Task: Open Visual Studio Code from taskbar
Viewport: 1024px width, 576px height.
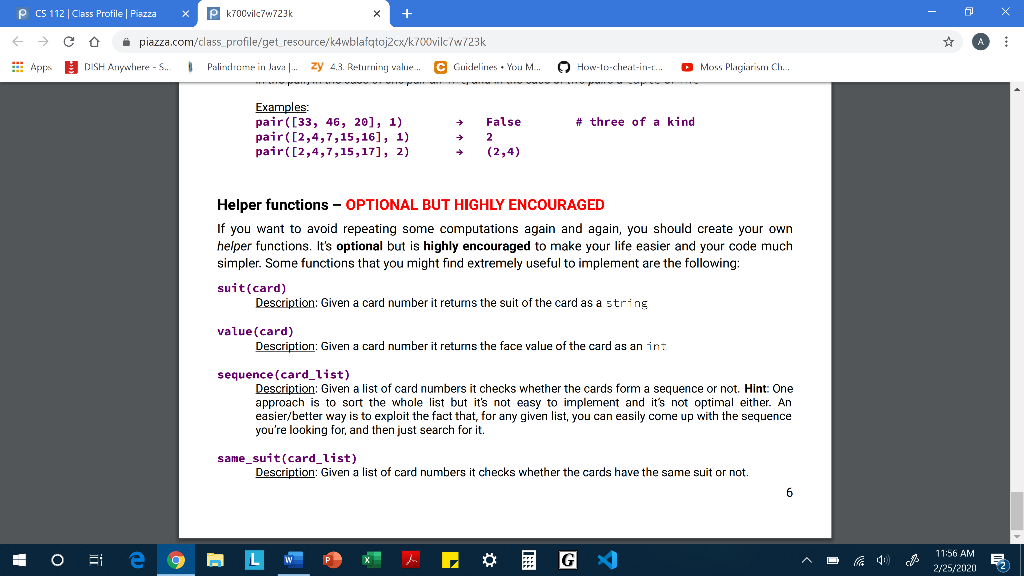Action: (607, 560)
